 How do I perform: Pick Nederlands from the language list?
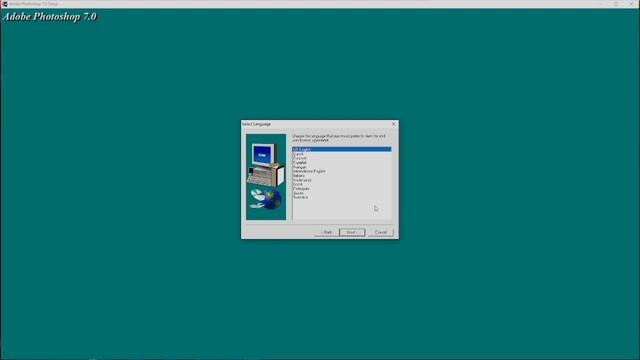(x=302, y=180)
